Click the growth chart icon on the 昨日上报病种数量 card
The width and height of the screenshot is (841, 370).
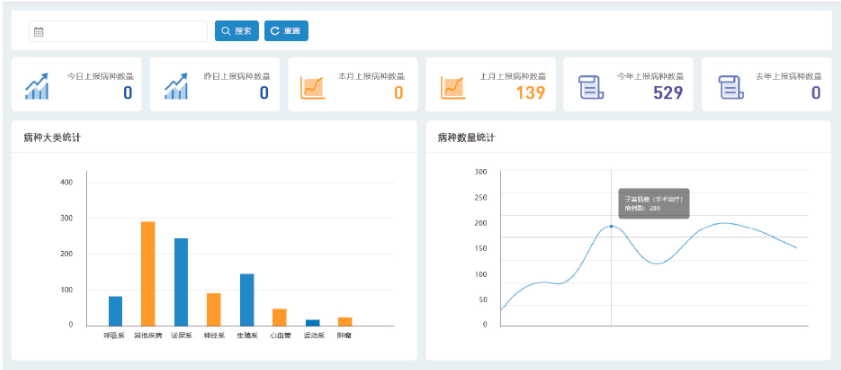click(x=176, y=86)
